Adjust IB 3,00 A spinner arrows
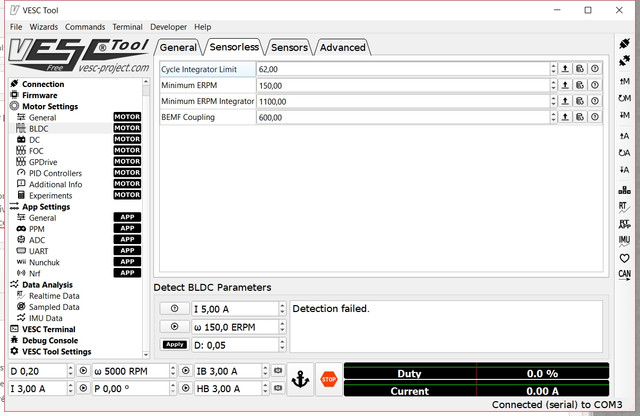The width and height of the screenshot is (640, 416). [265, 371]
